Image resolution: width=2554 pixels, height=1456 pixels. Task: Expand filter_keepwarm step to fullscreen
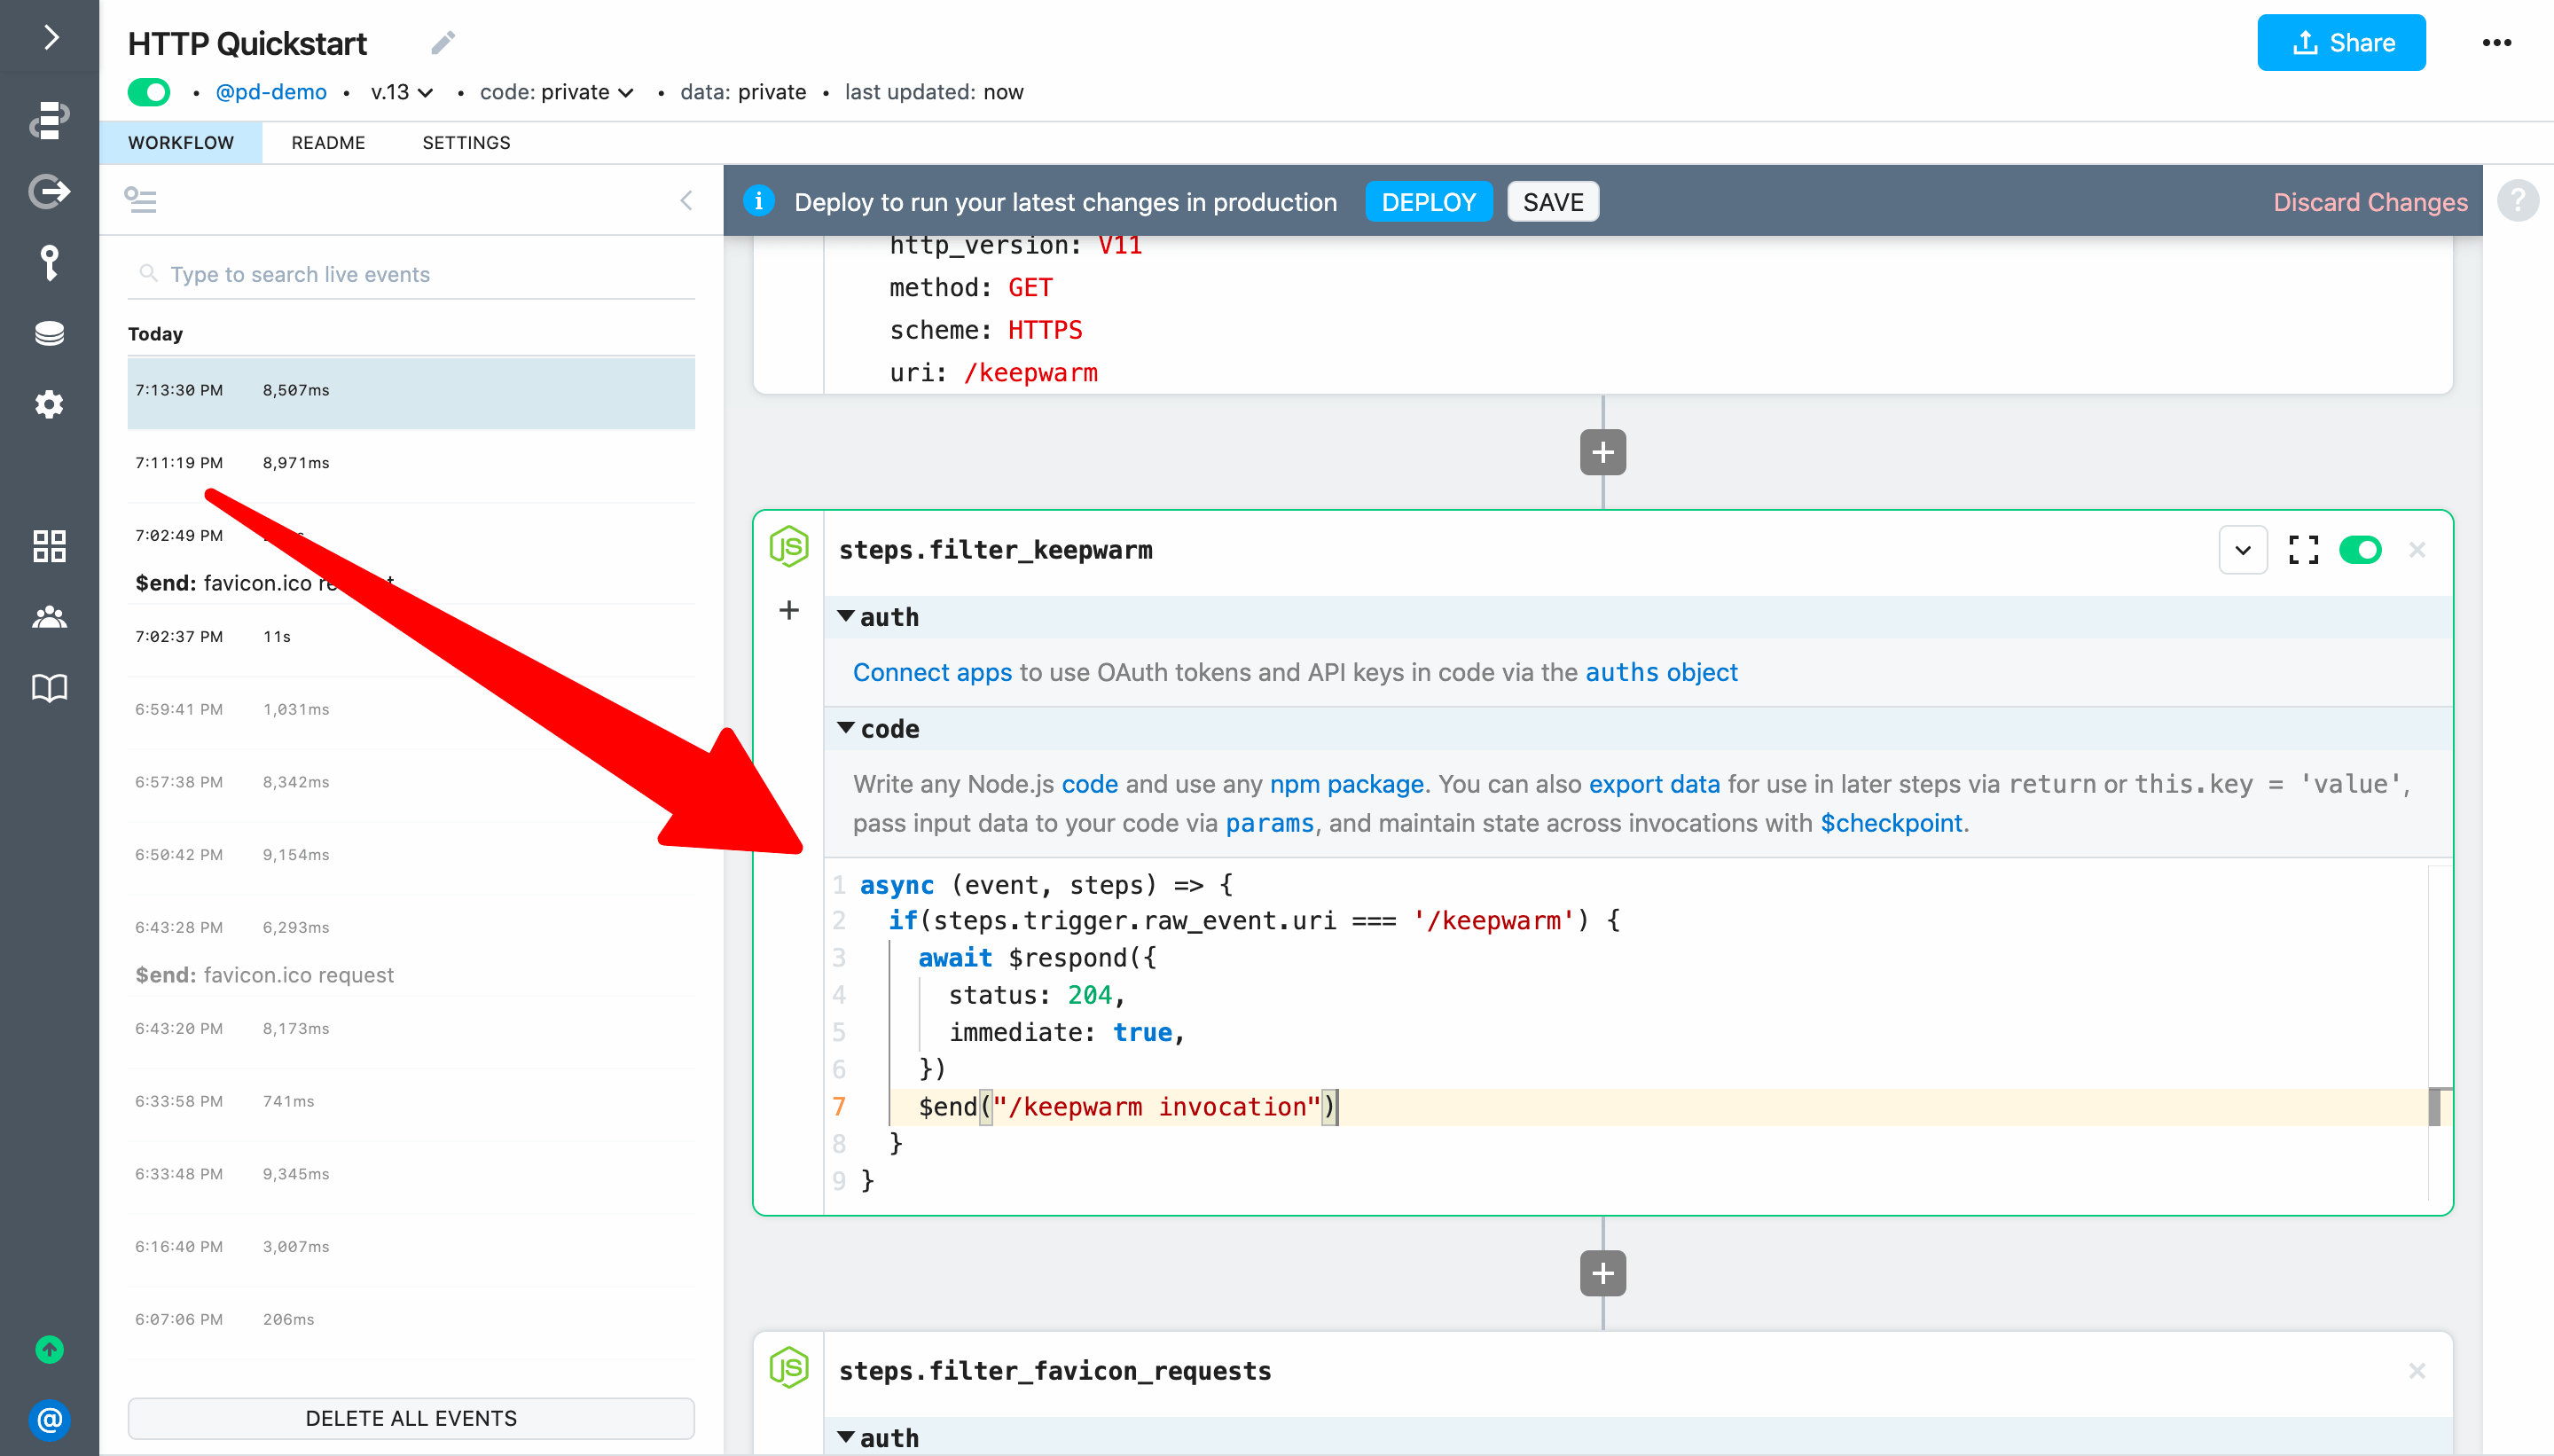[2303, 550]
